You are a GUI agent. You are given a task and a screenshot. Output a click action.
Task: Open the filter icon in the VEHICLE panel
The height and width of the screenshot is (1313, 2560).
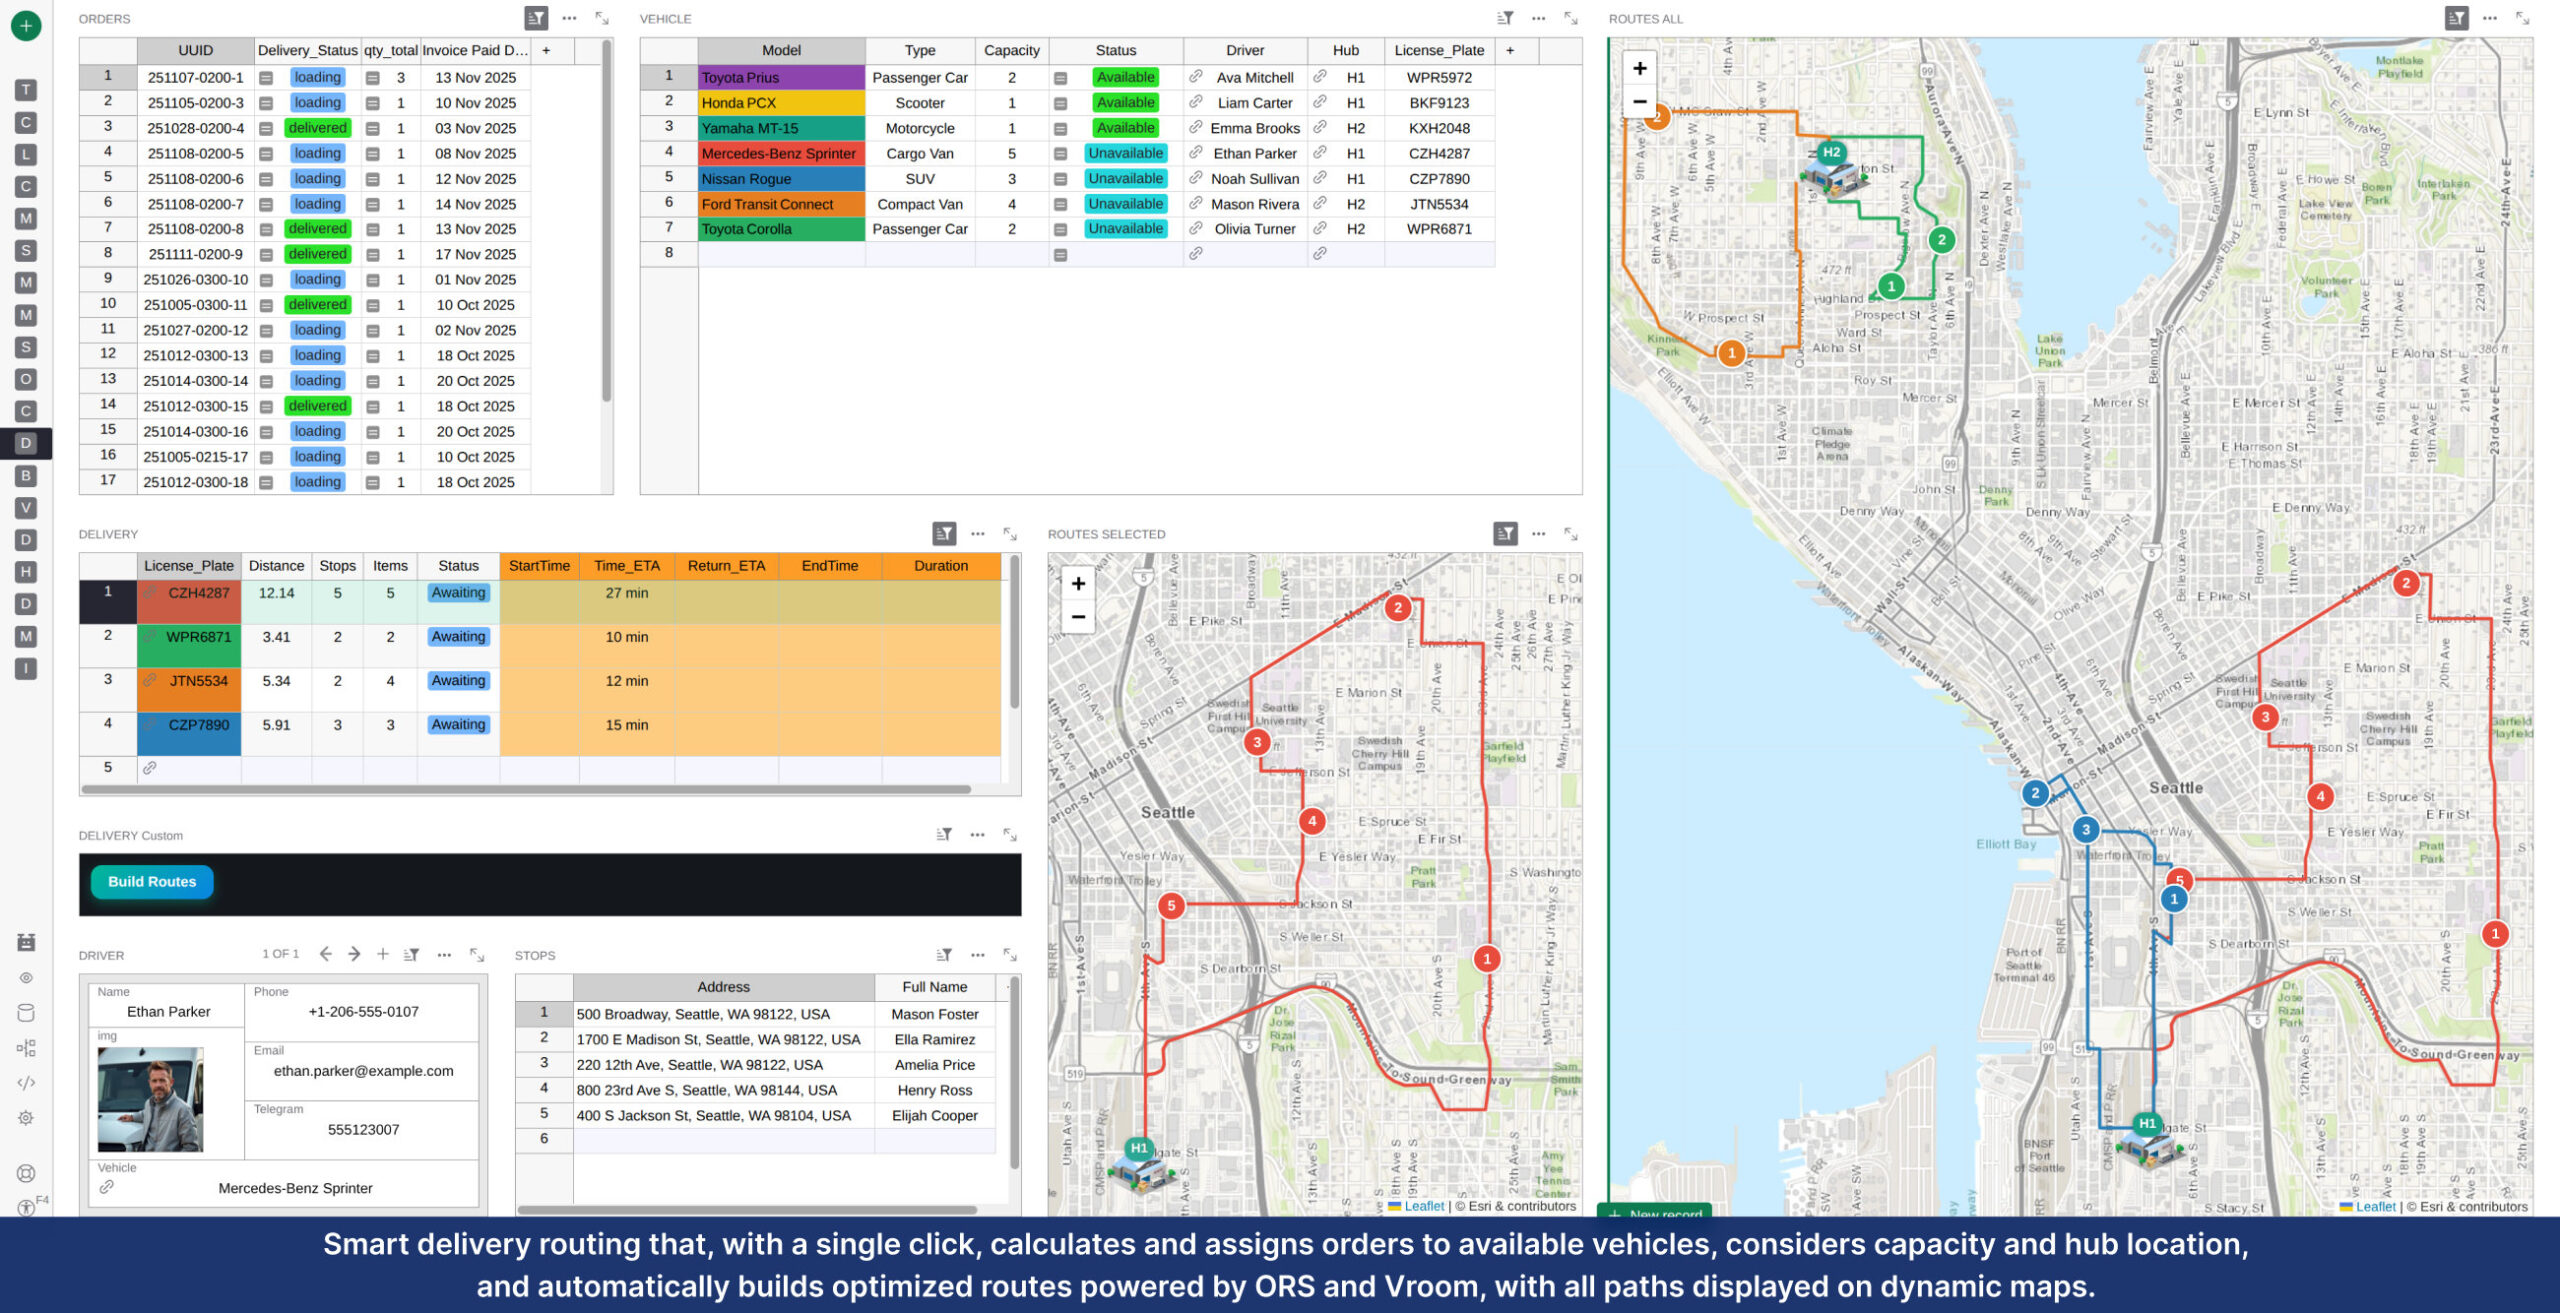[1505, 18]
